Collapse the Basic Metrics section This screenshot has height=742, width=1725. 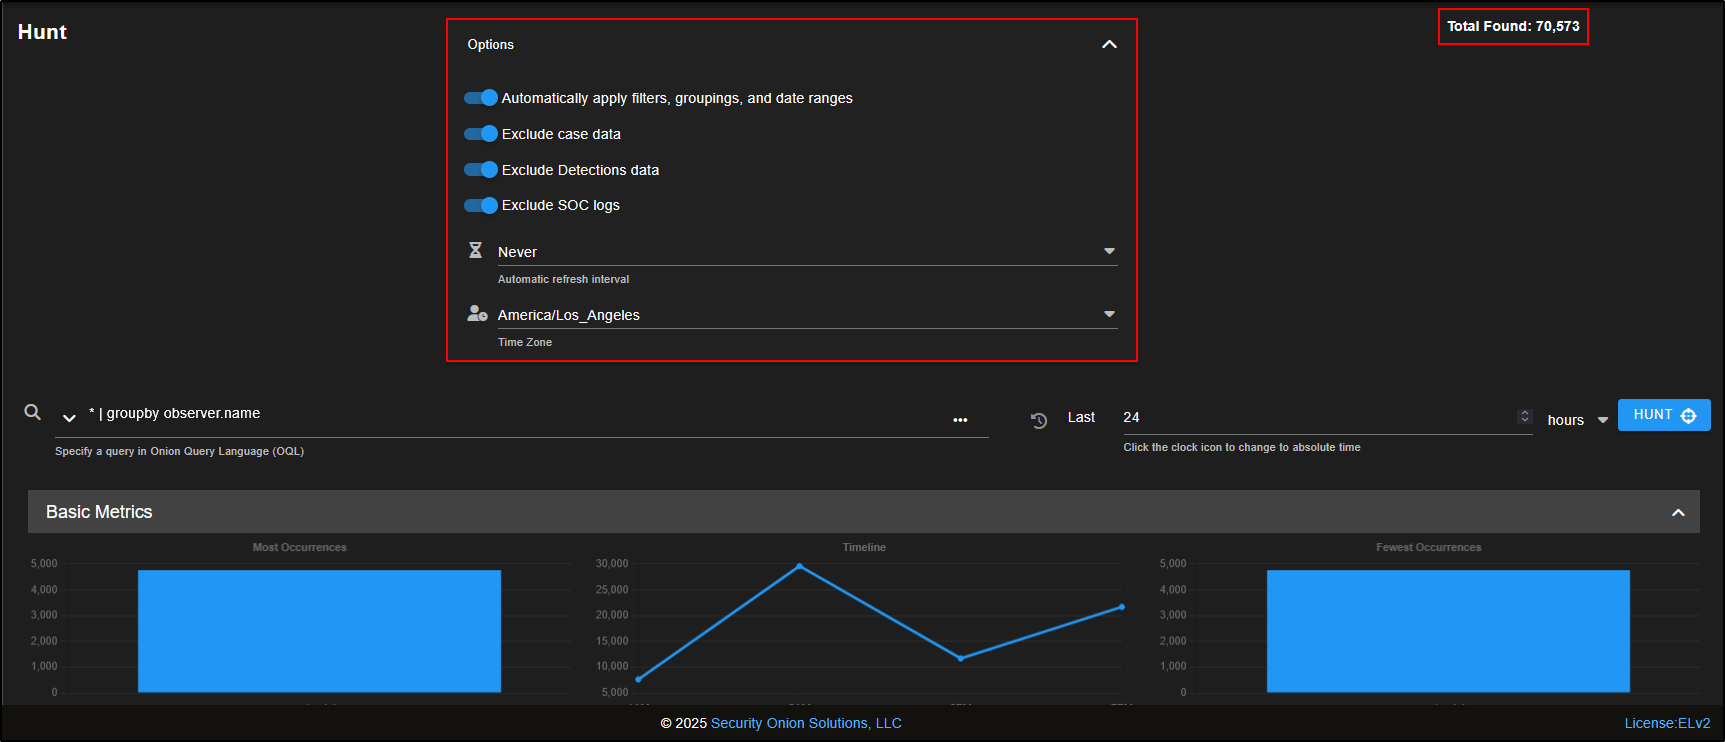[x=1678, y=513]
